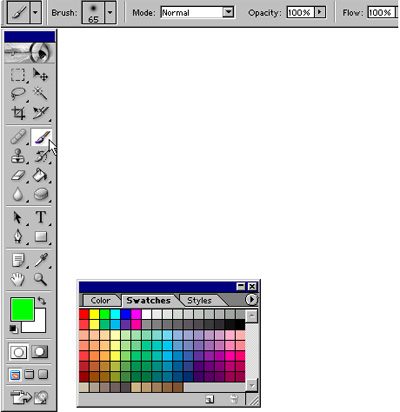Click the Brush tool preset icon in options bar
The width and height of the screenshot is (400, 412).
[19, 13]
